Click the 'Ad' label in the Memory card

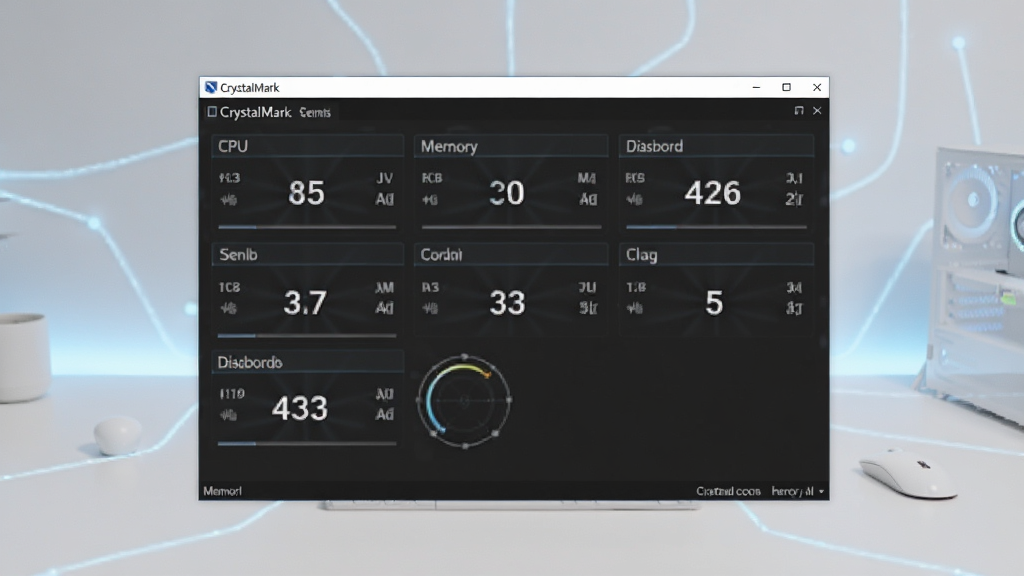[x=588, y=199]
